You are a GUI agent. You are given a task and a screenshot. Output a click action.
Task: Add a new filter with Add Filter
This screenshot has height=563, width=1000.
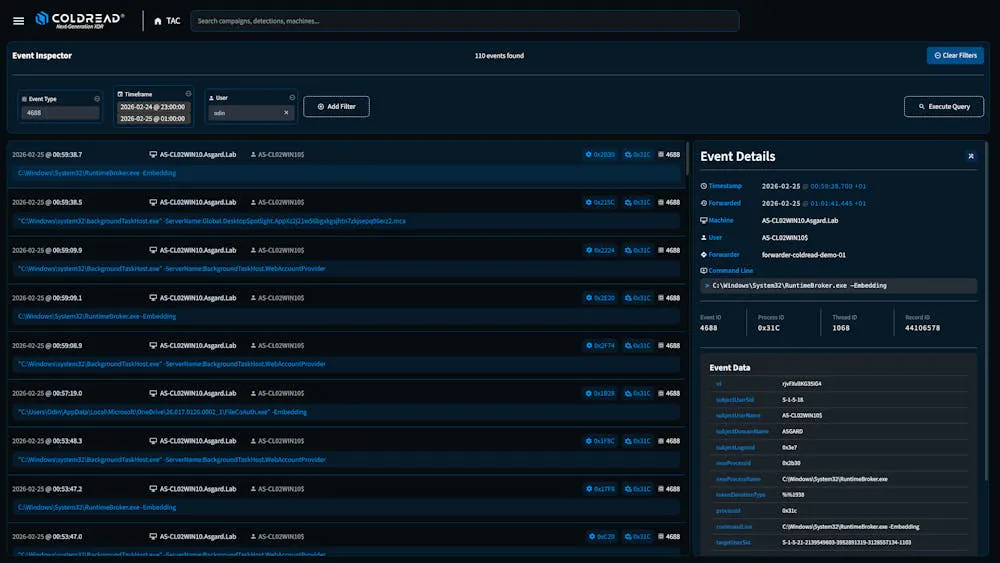click(x=336, y=106)
